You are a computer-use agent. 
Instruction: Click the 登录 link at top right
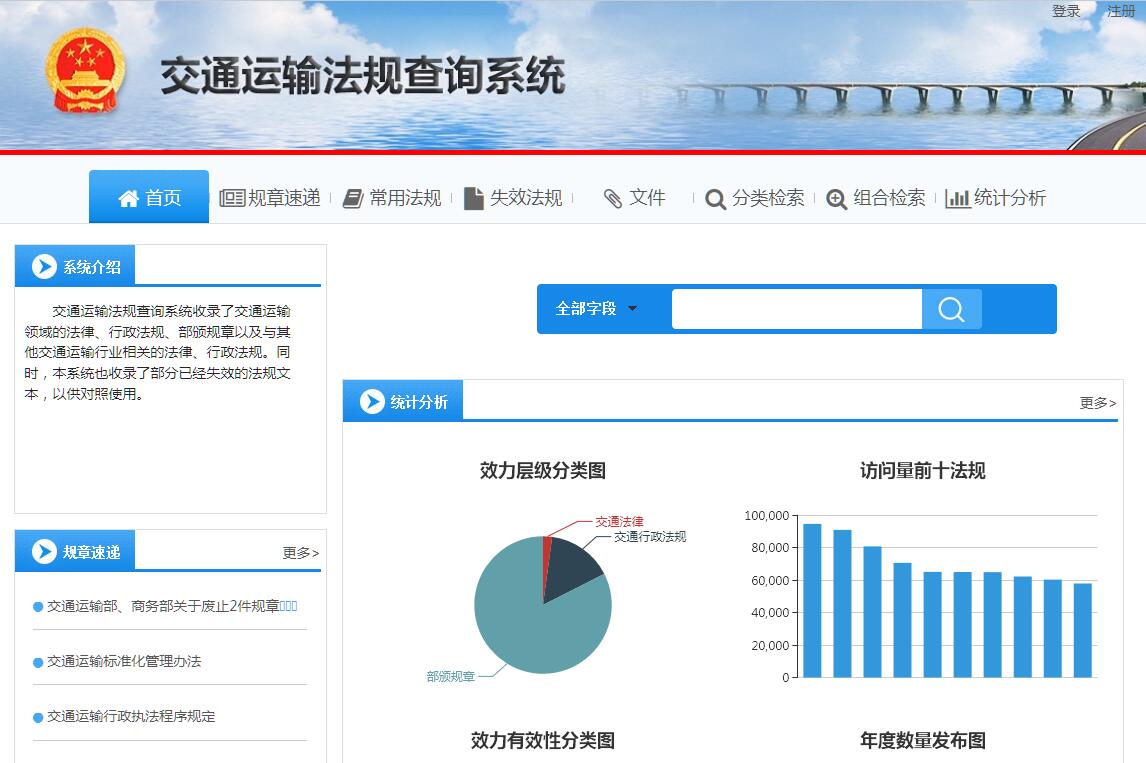pos(1066,11)
